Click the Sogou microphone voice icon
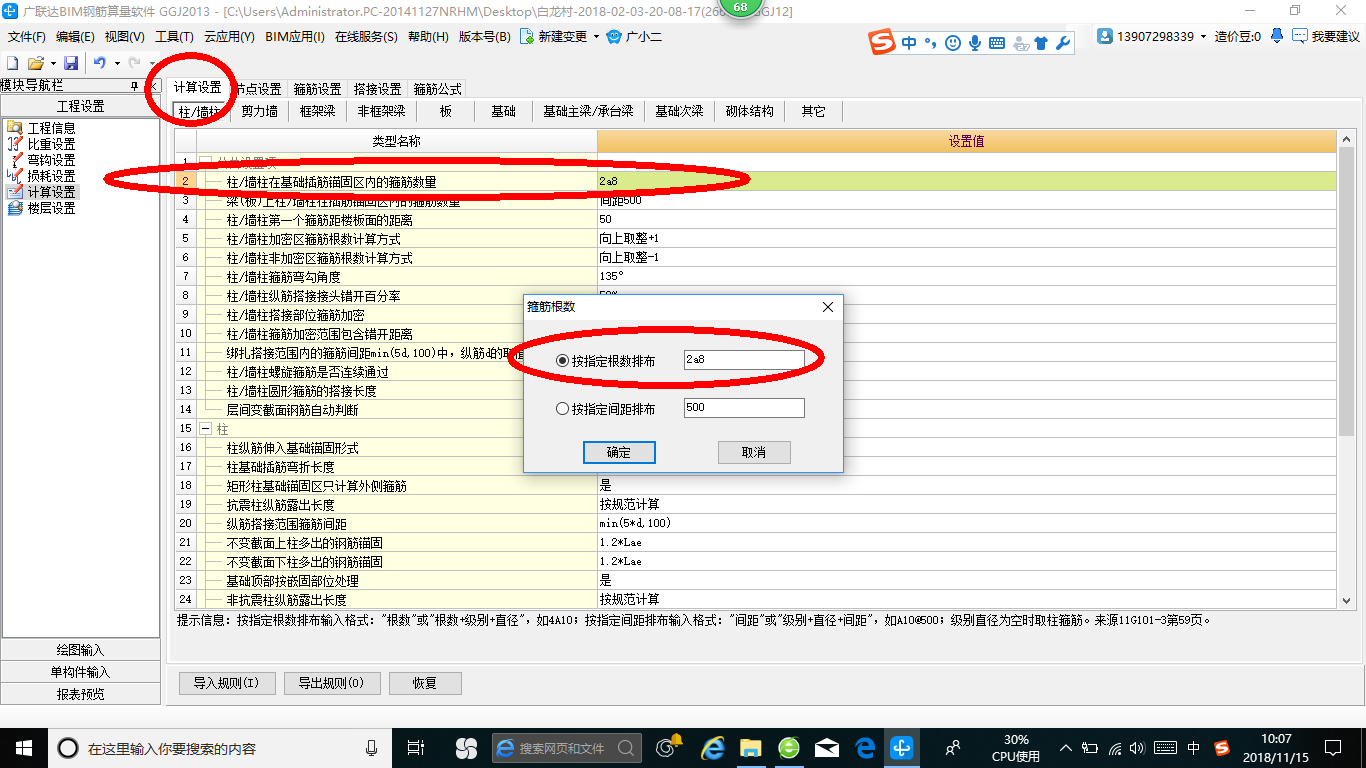 974,43
